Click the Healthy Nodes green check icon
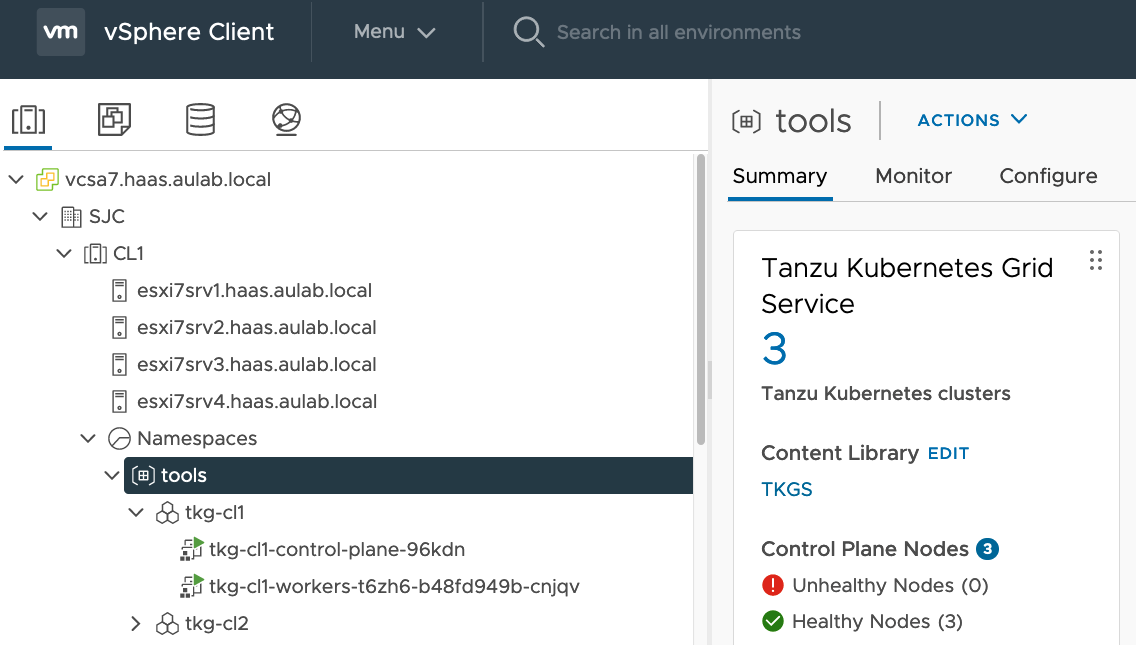This screenshot has width=1136, height=645. [772, 621]
